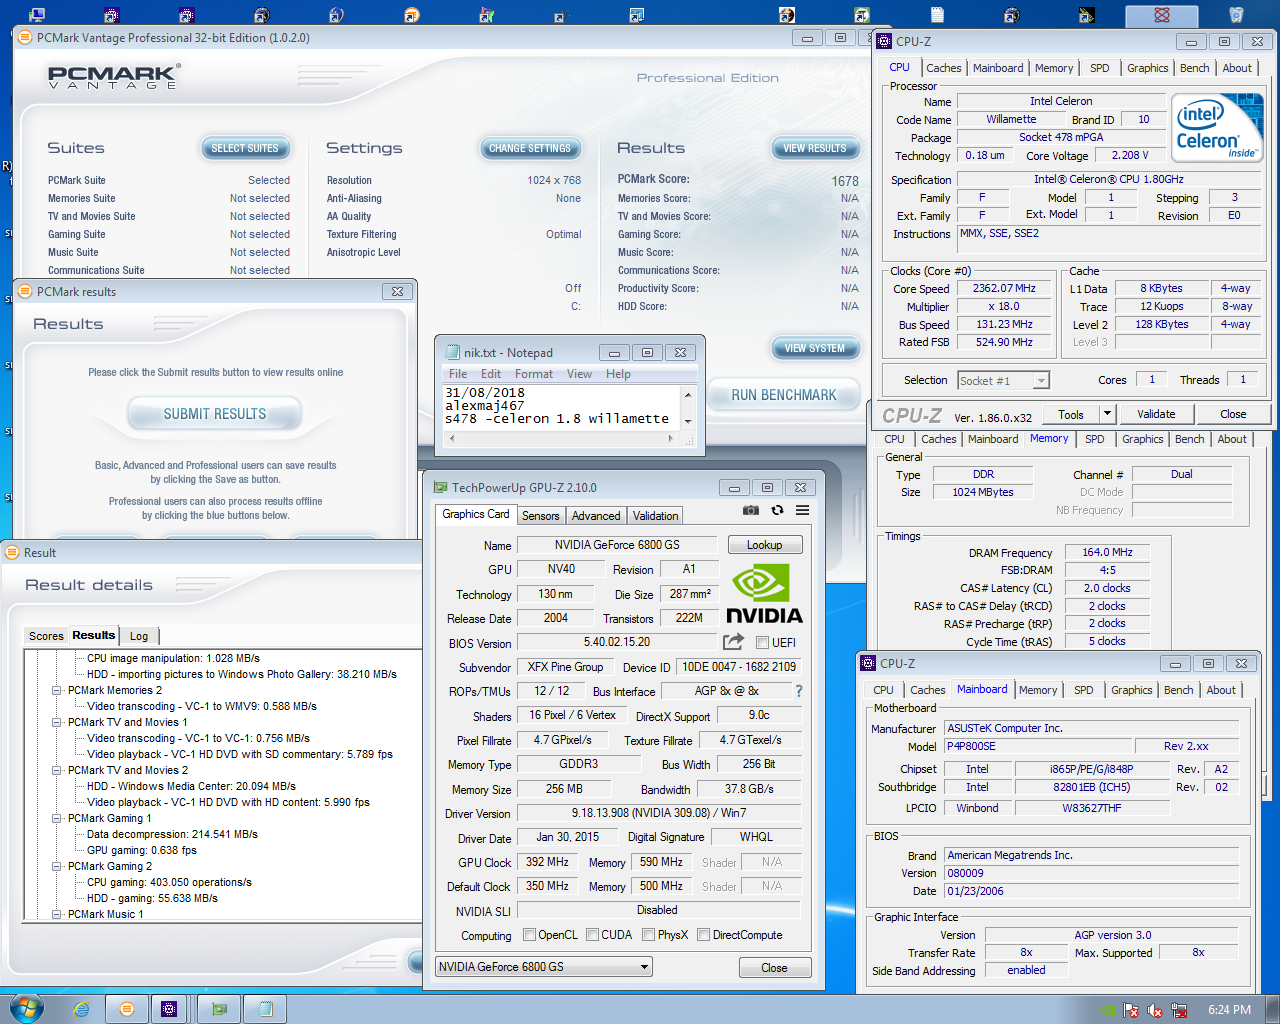
Task: Click PCMark Vantage title bar icon
Action: pyautogui.click(x=24, y=37)
